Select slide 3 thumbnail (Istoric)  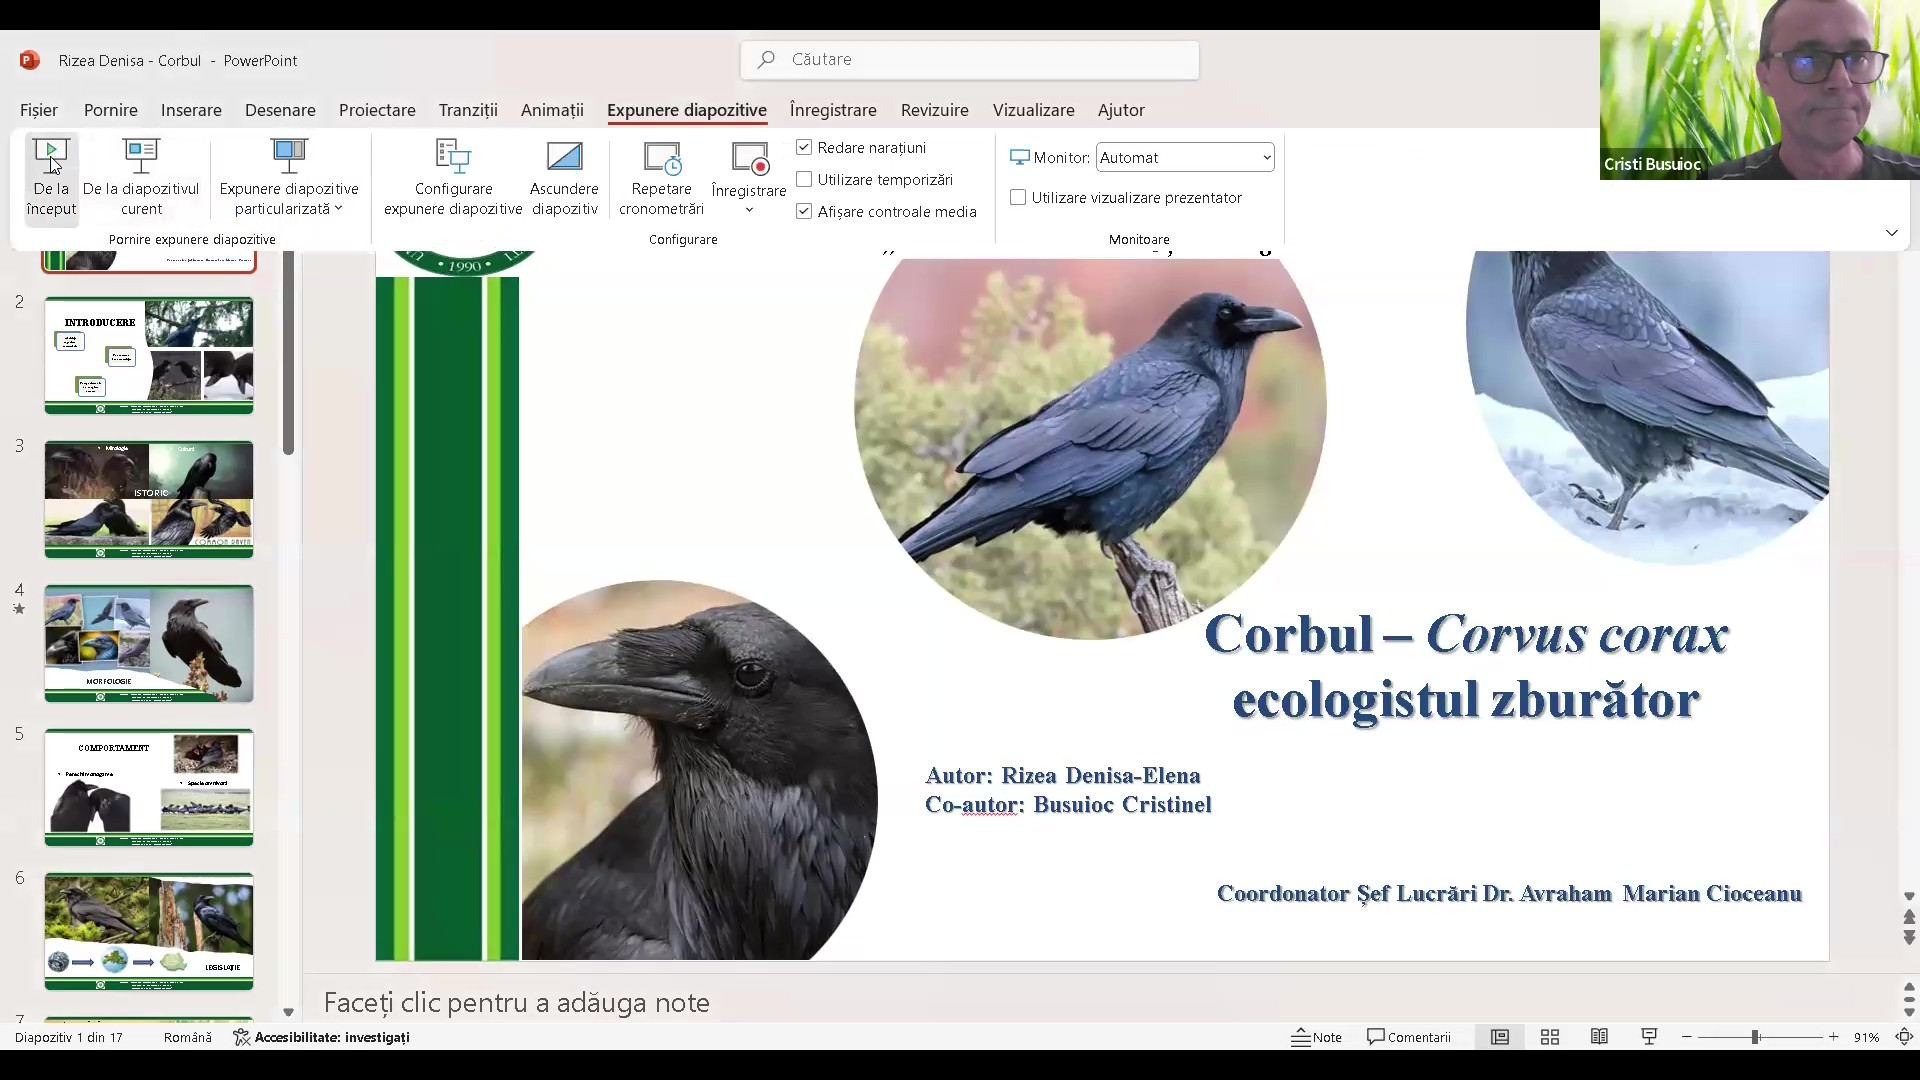click(x=149, y=499)
